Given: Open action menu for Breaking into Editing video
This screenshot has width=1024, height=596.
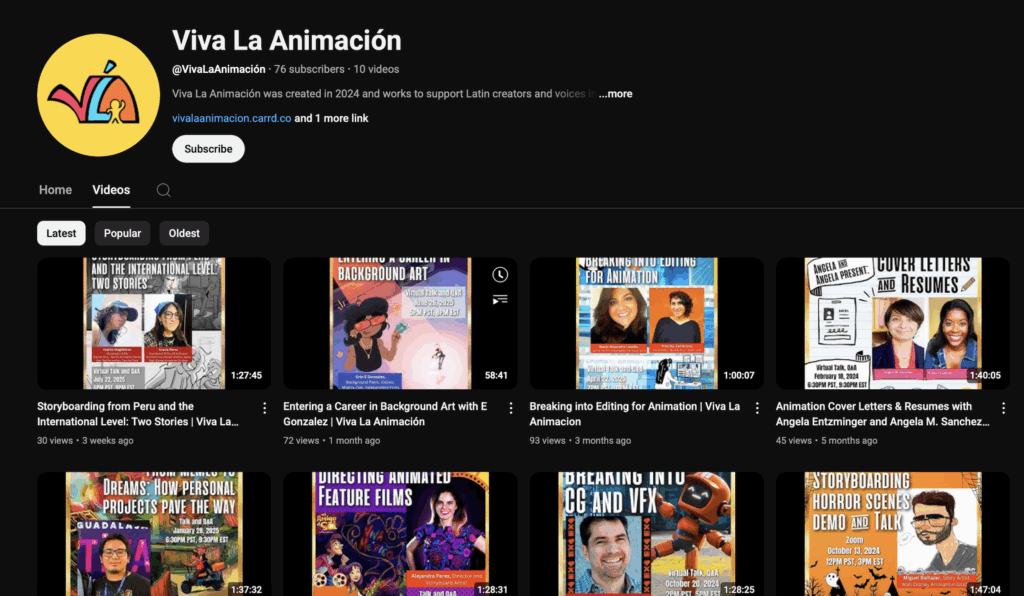Looking at the screenshot, I should point(757,408).
